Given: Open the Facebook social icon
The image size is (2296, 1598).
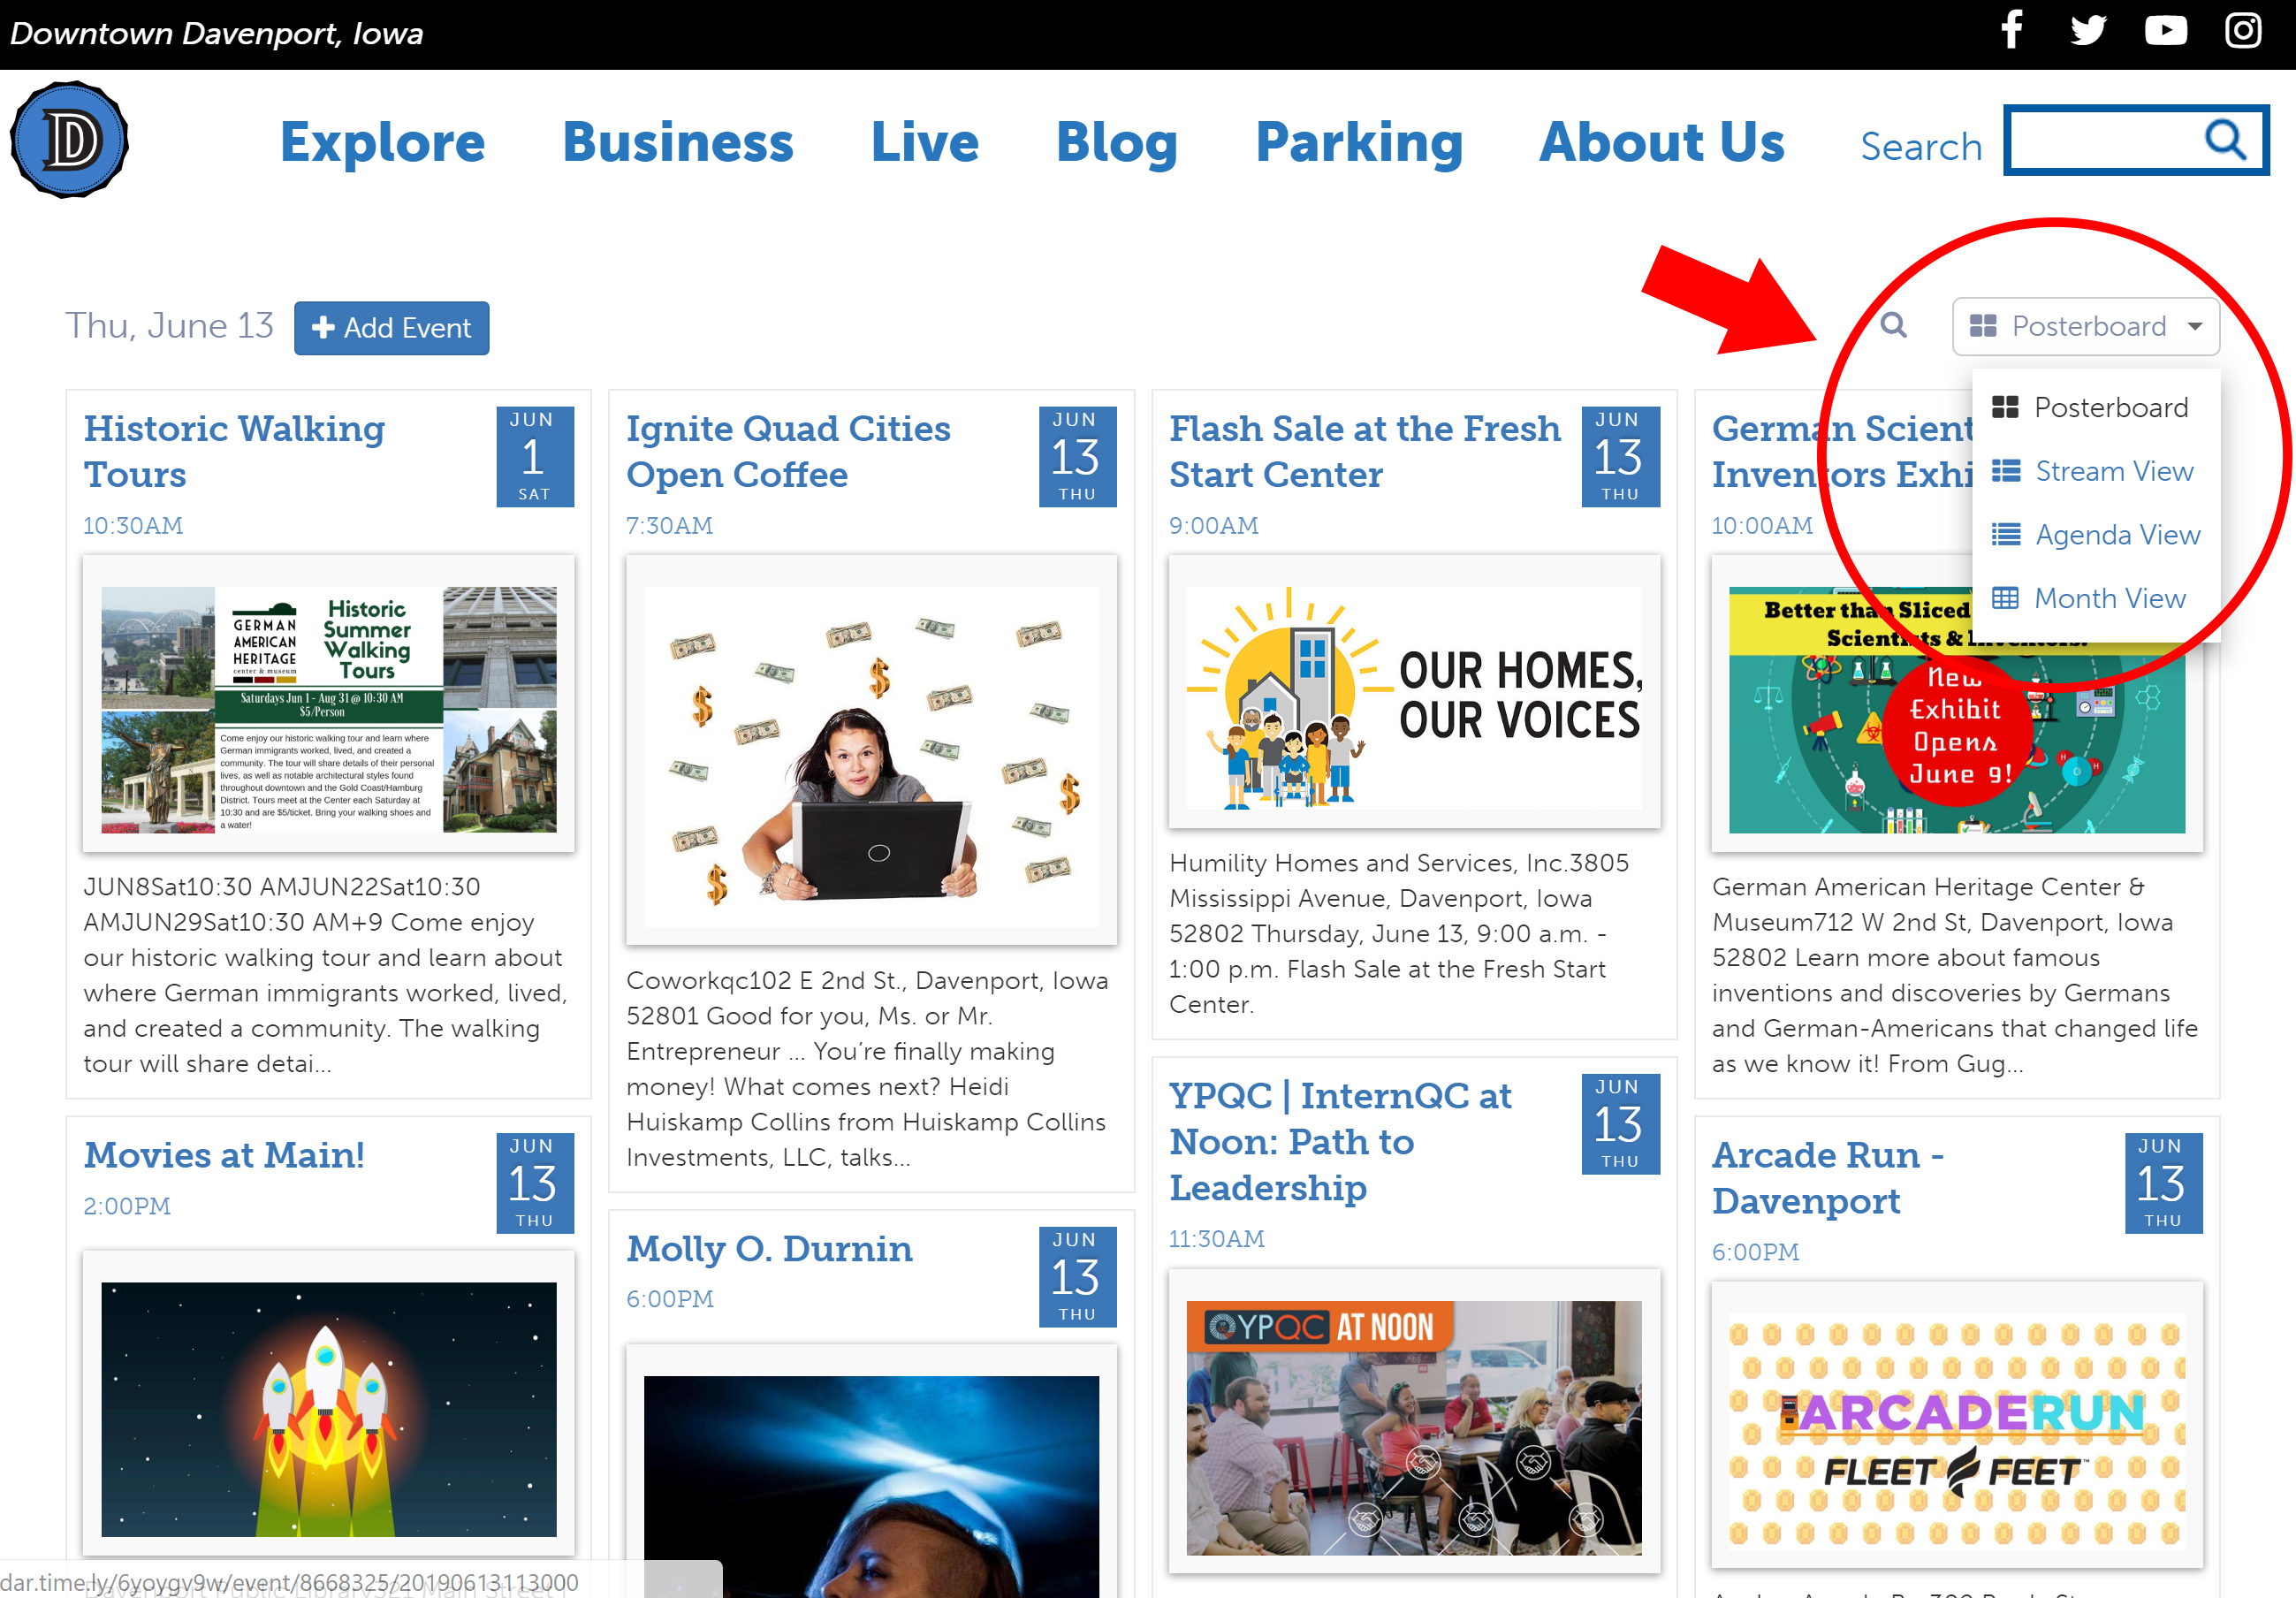Looking at the screenshot, I should (2012, 30).
